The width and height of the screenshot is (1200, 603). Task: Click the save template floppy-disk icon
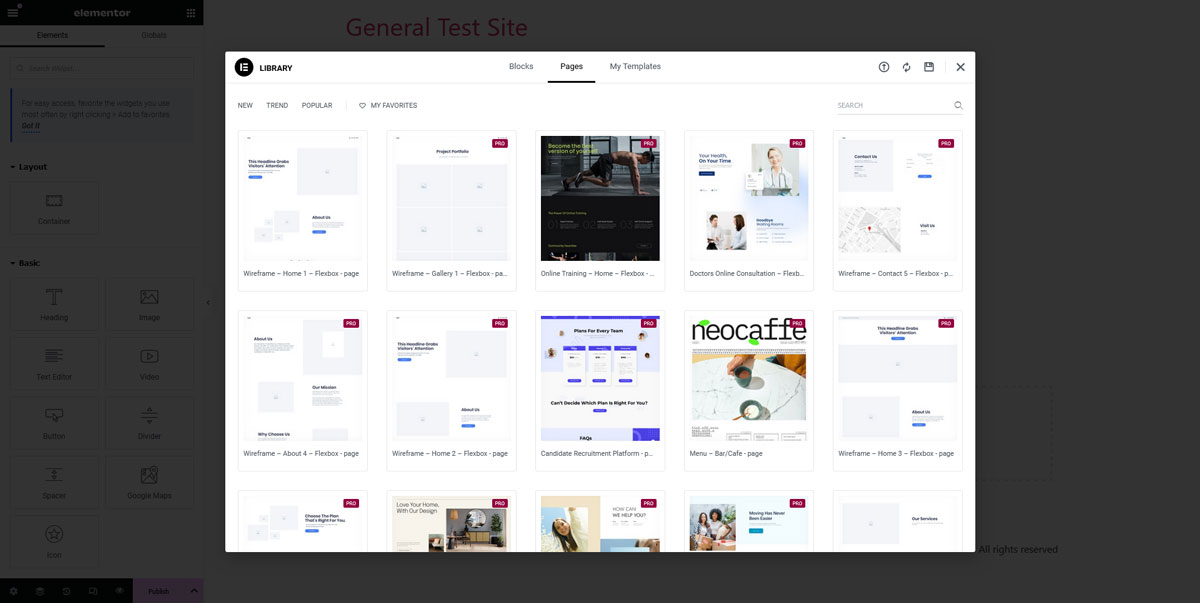(x=929, y=67)
